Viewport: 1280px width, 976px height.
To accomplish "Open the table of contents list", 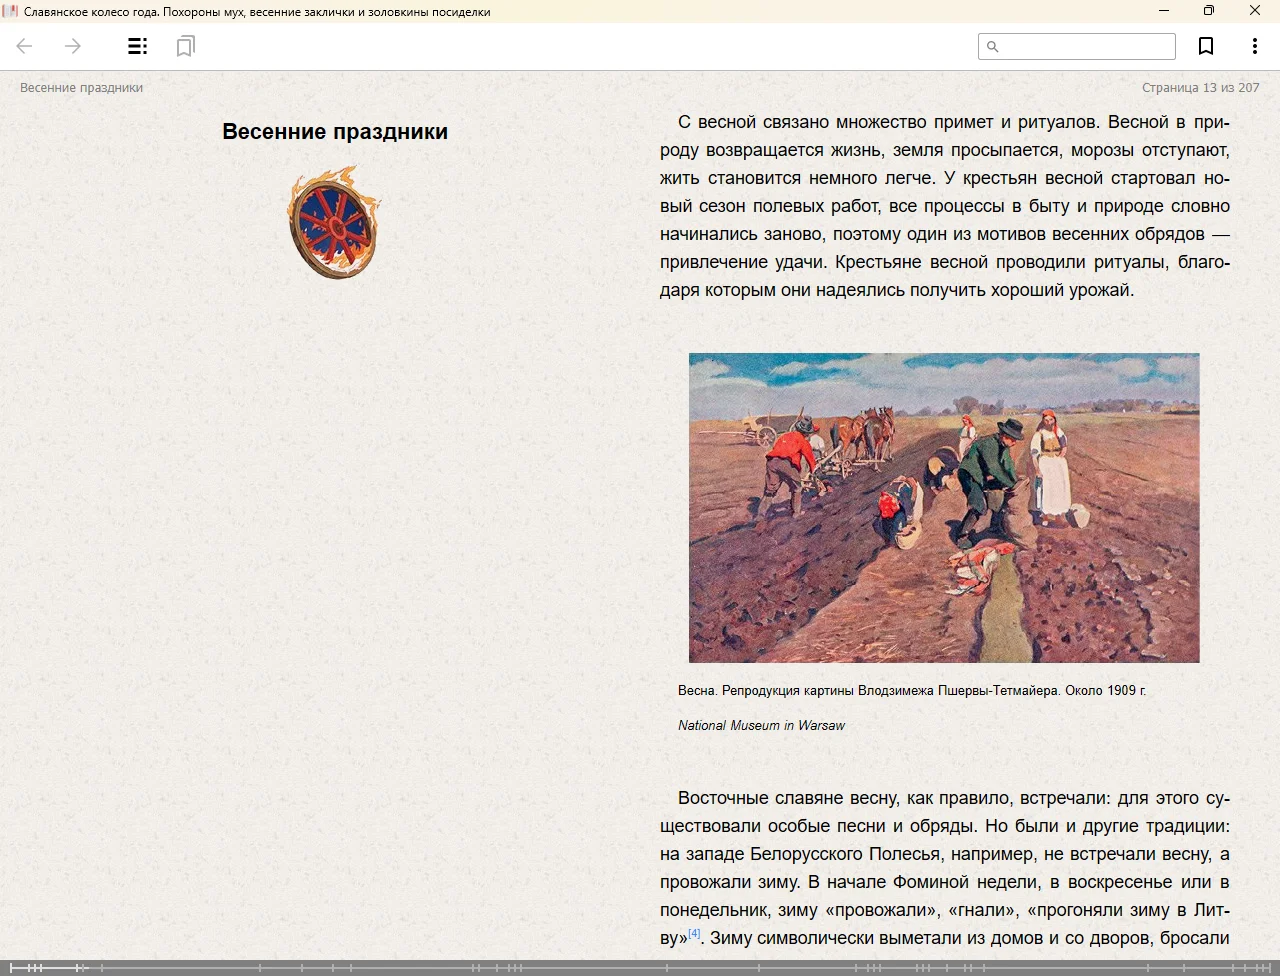I will coord(138,46).
